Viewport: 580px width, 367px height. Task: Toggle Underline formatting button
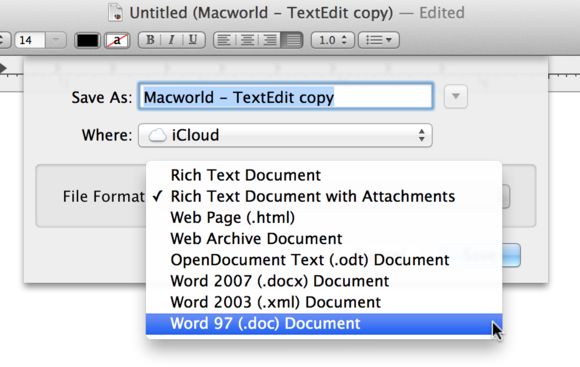[193, 40]
